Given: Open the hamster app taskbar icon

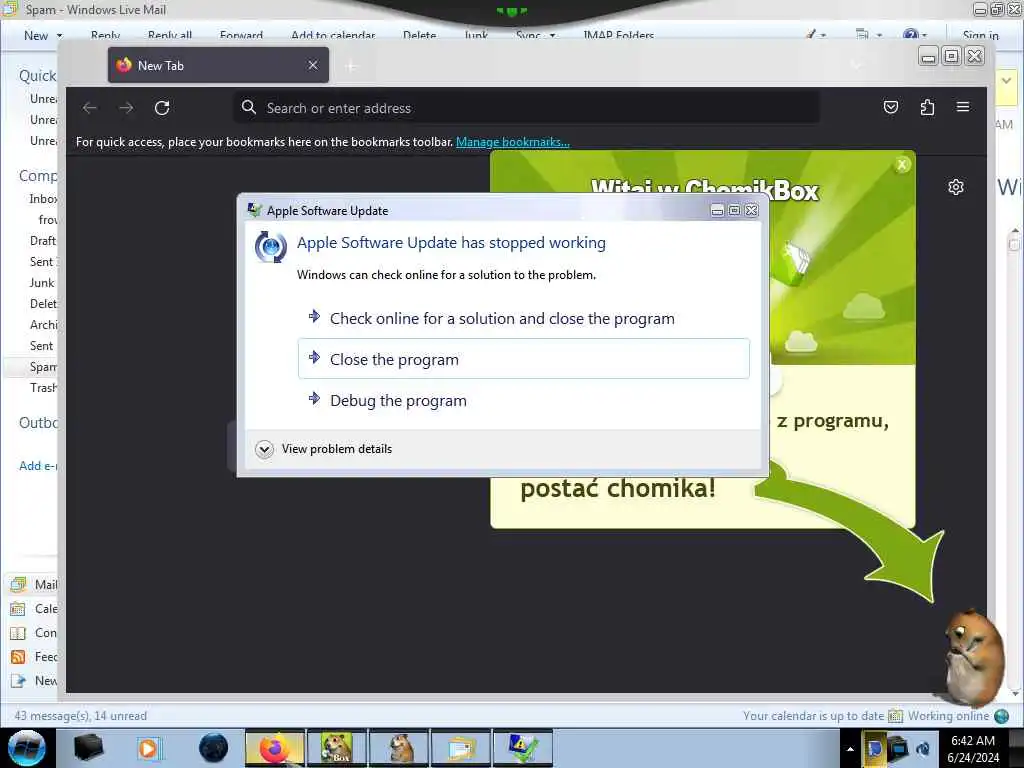Looking at the screenshot, I should click(x=399, y=748).
